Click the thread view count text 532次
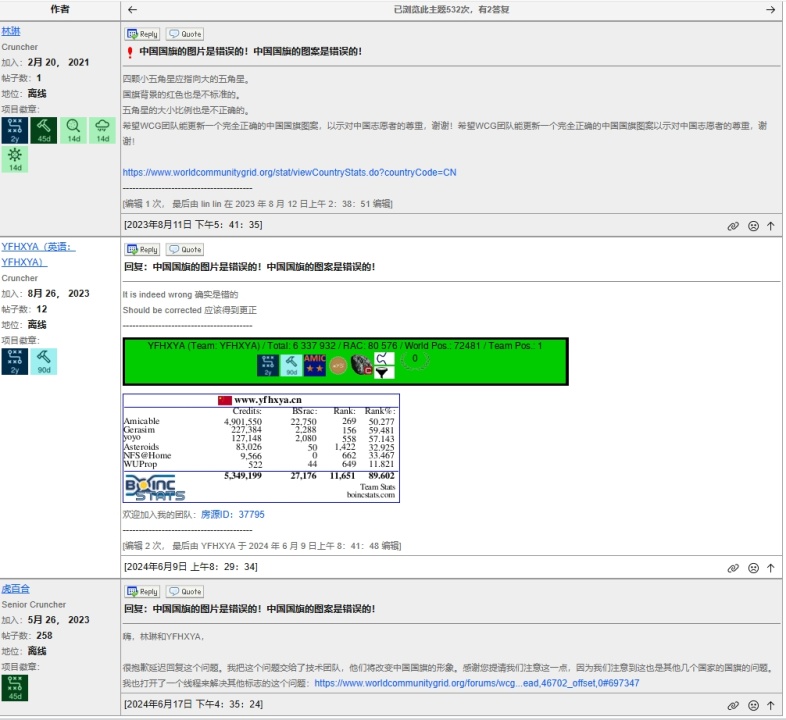Viewport: 786px width, 720px height. pos(451,10)
